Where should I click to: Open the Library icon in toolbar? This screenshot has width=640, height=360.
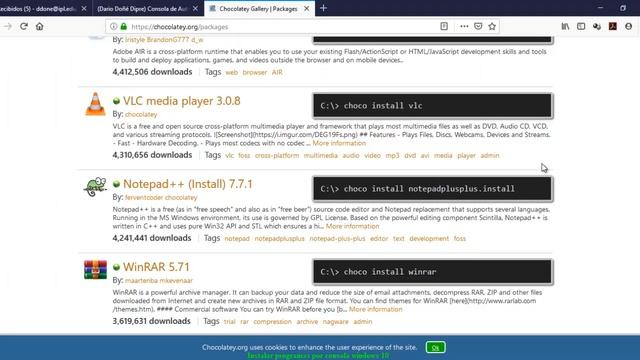565,27
